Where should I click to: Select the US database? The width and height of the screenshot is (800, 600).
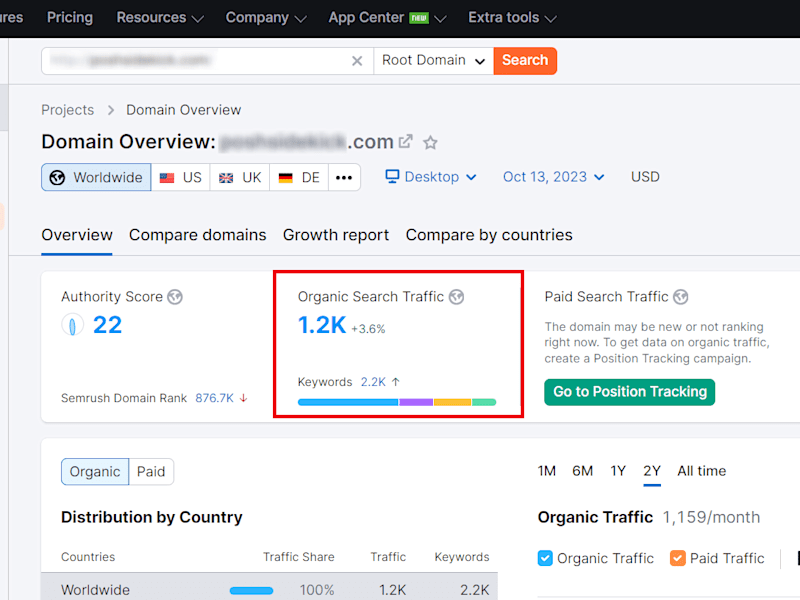[180, 177]
